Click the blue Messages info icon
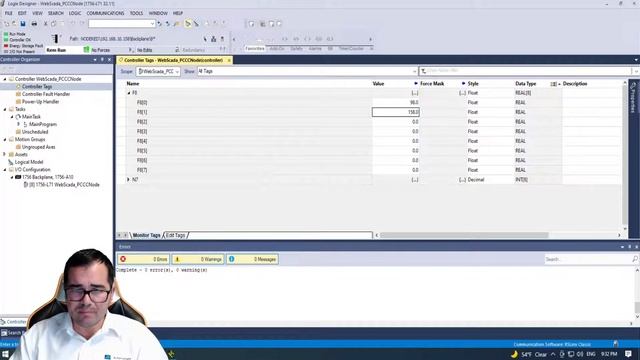This screenshot has width=640, height=360. tap(231, 259)
